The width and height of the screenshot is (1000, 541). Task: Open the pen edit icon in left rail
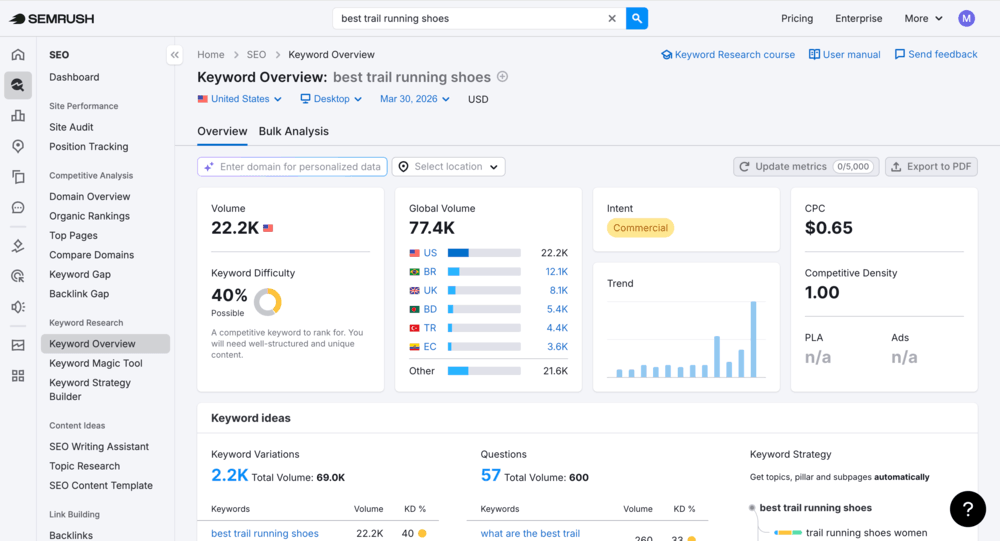18,246
